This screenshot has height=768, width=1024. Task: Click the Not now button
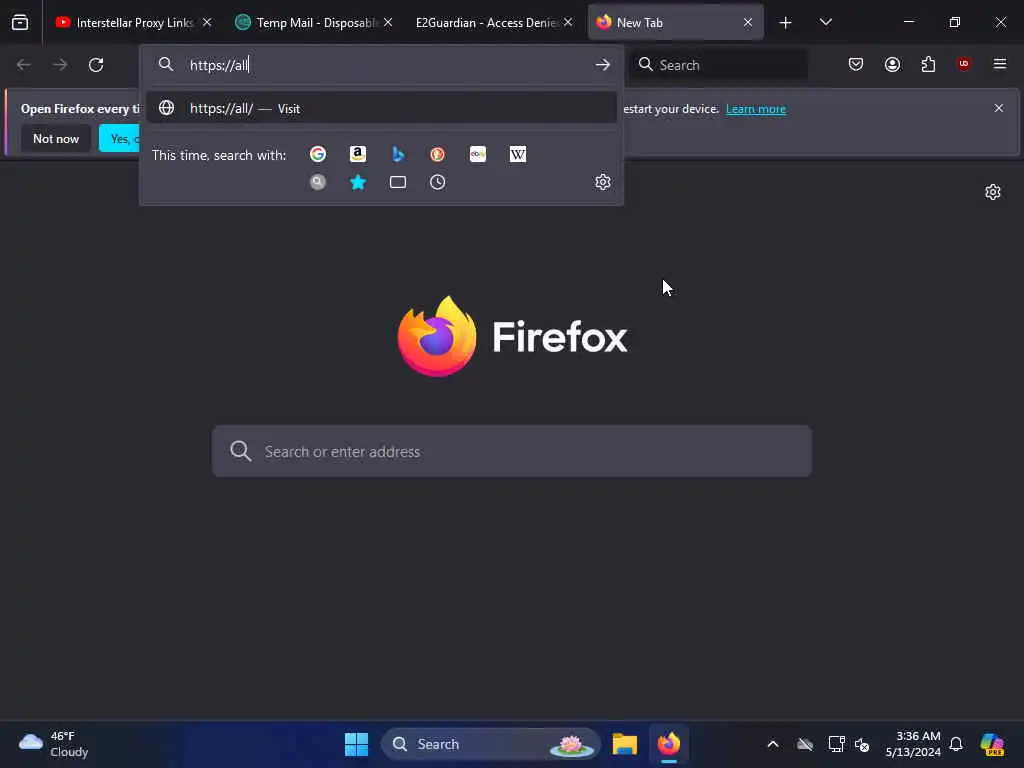coord(56,138)
